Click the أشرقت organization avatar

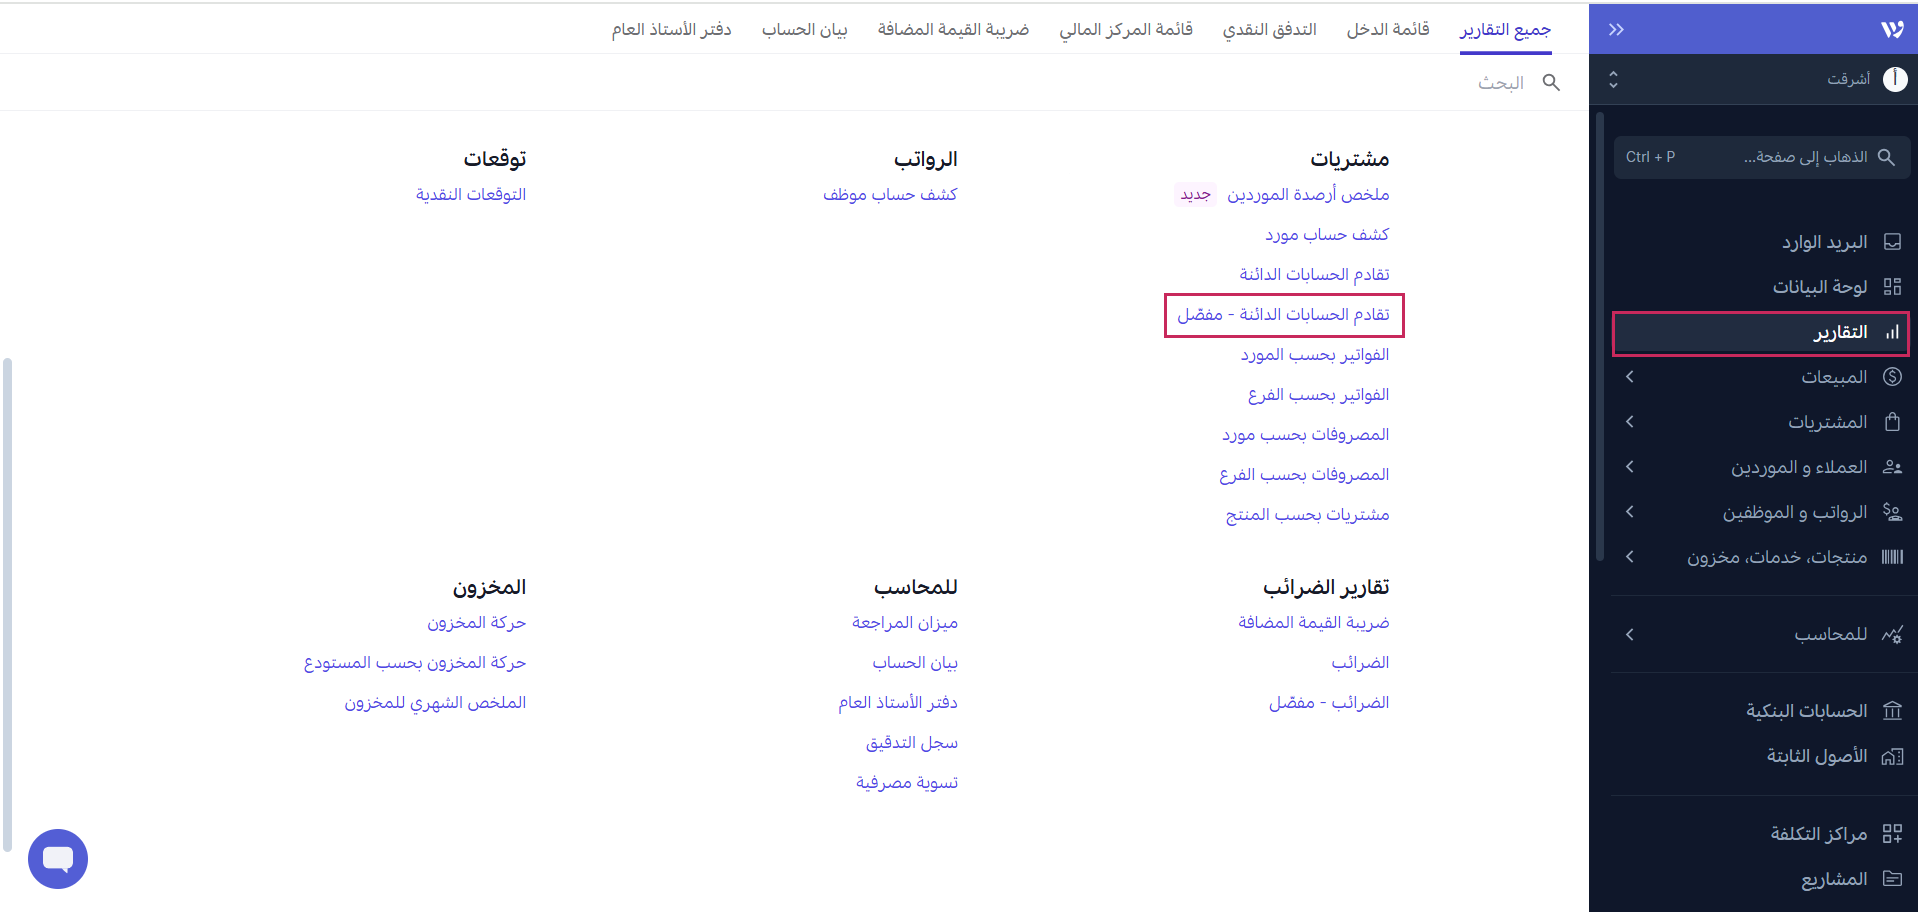point(1895,79)
